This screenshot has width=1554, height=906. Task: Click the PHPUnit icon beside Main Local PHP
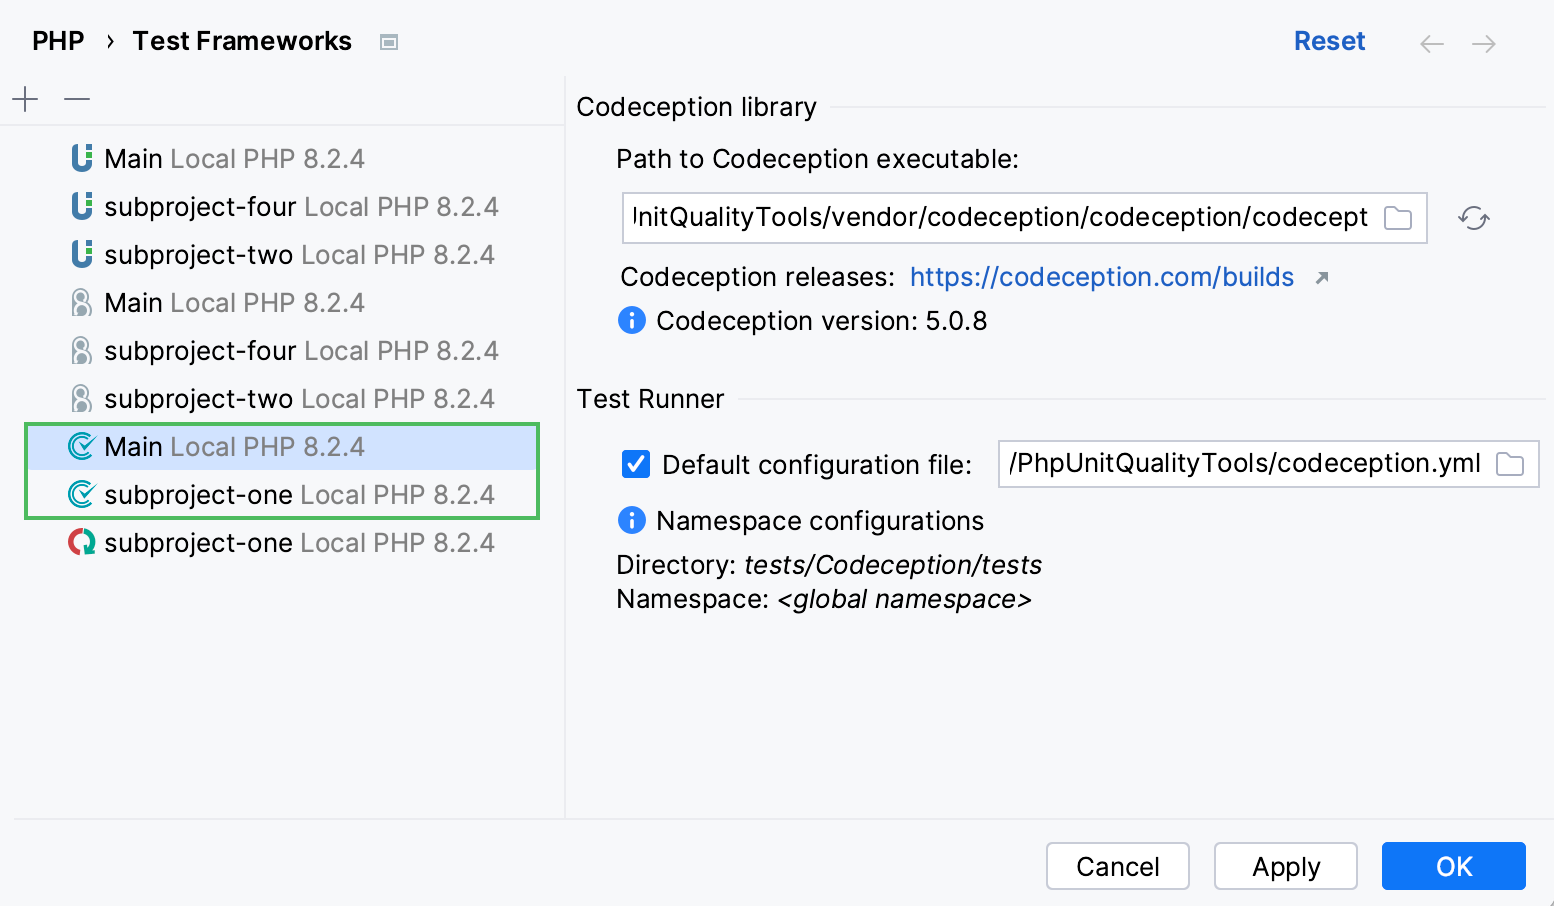click(x=81, y=157)
